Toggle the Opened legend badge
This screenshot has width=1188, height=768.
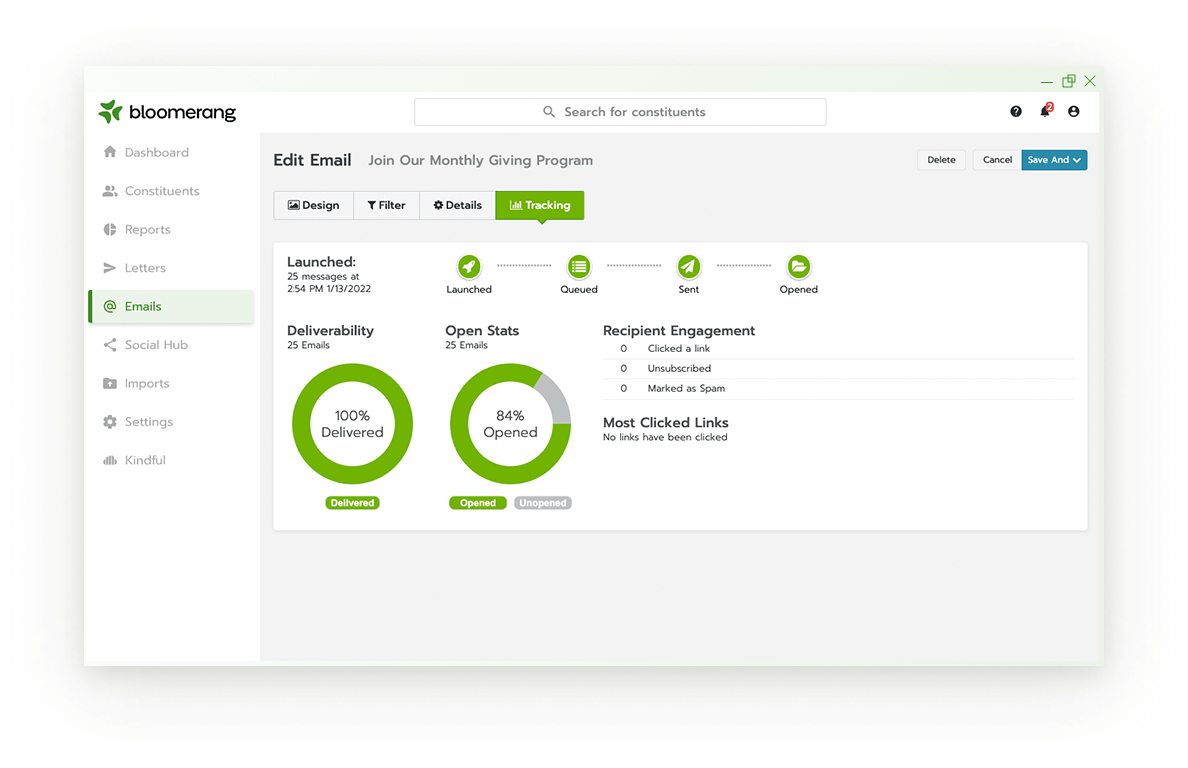(478, 503)
